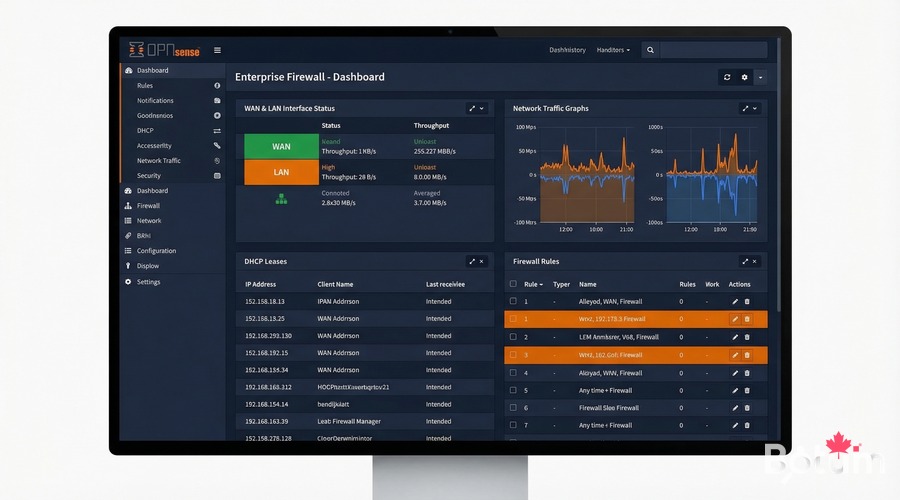Close the DHCP Leases widget
900x500 pixels.
pos(482,262)
